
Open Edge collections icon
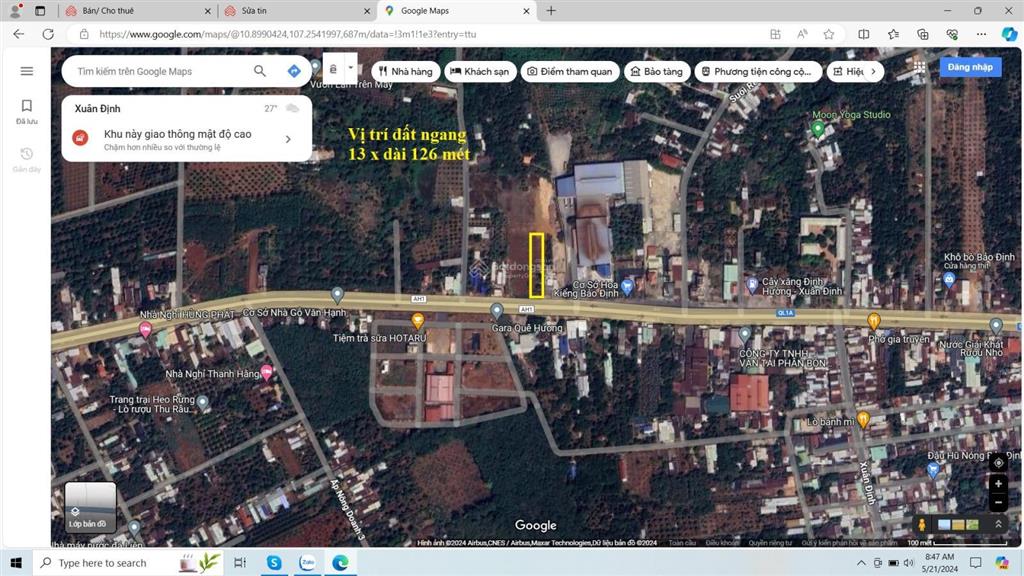pos(922,34)
